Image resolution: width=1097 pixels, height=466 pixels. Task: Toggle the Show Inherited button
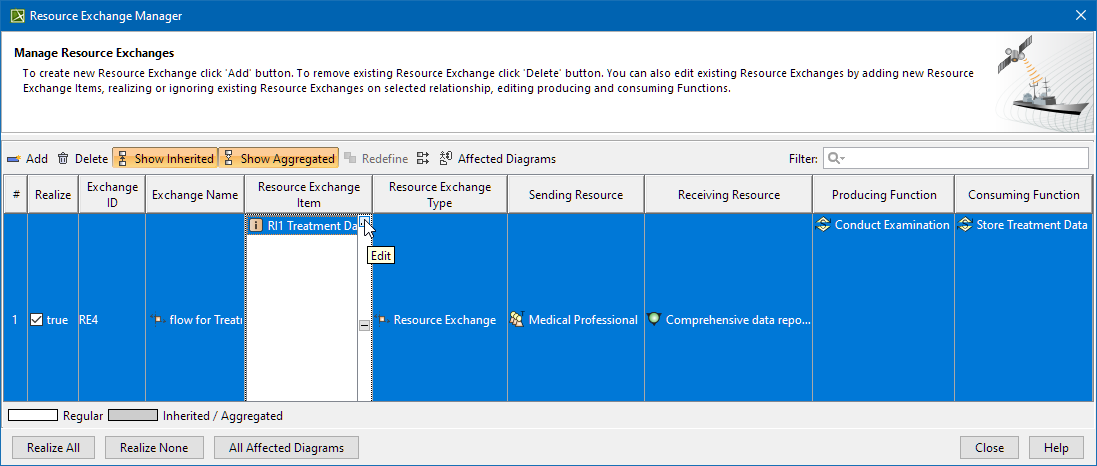[x=165, y=159]
